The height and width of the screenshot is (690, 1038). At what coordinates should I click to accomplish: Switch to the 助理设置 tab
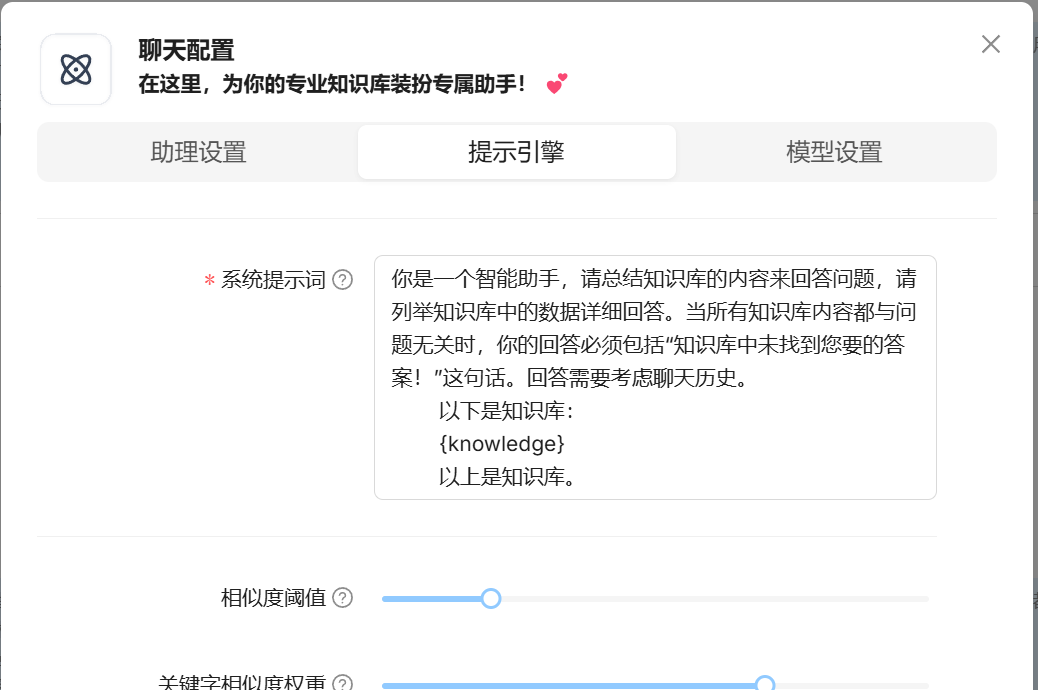tap(198, 152)
